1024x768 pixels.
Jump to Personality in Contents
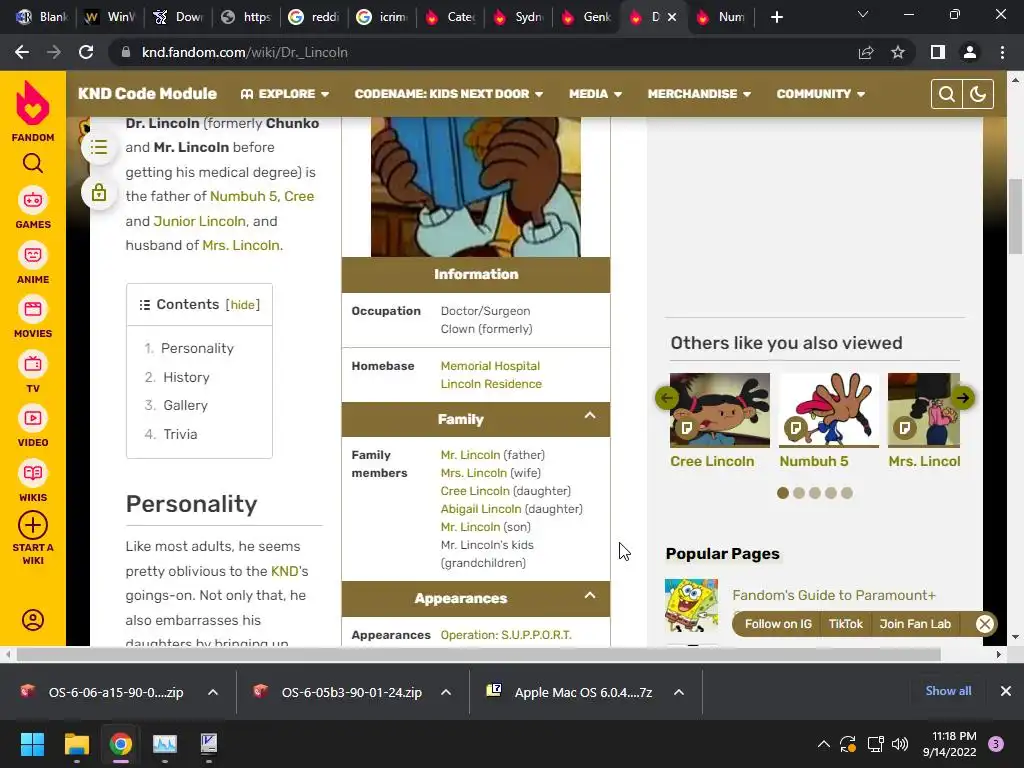point(197,349)
